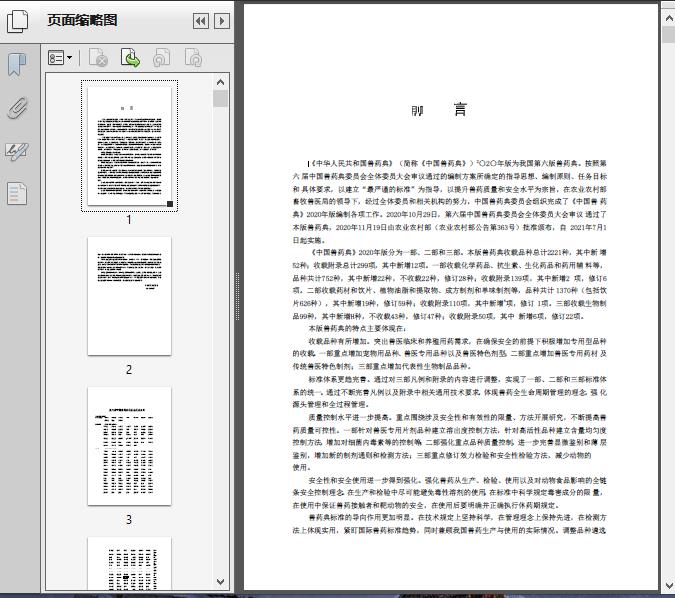Image resolution: width=675 pixels, height=598 pixels.
Task: Select page 2 thumbnail
Action: [x=129, y=296]
